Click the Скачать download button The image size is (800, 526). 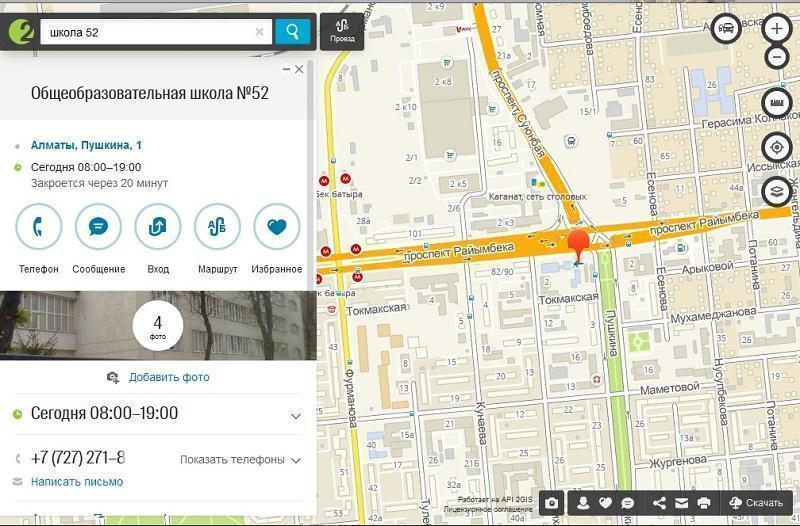(756, 503)
